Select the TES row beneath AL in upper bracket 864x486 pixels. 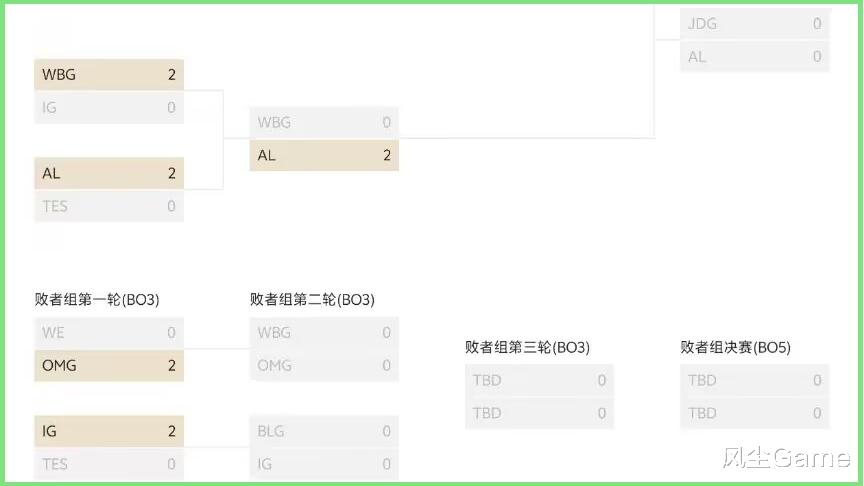pyautogui.click(x=109, y=206)
